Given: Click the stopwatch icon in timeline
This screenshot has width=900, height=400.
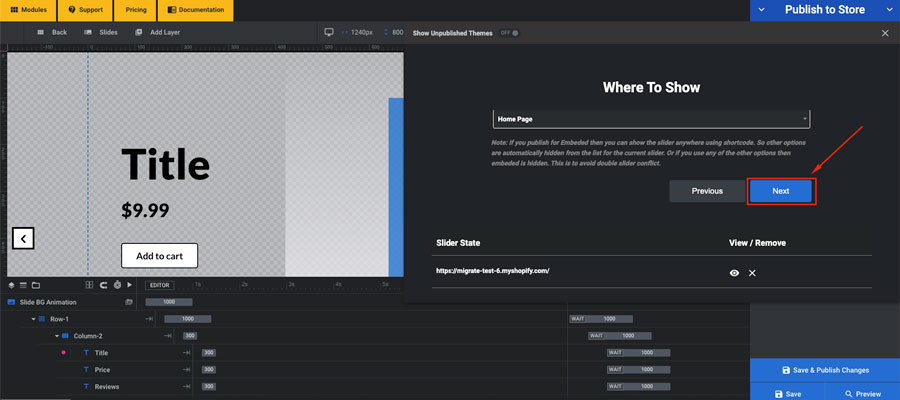Looking at the screenshot, I should pos(117,285).
